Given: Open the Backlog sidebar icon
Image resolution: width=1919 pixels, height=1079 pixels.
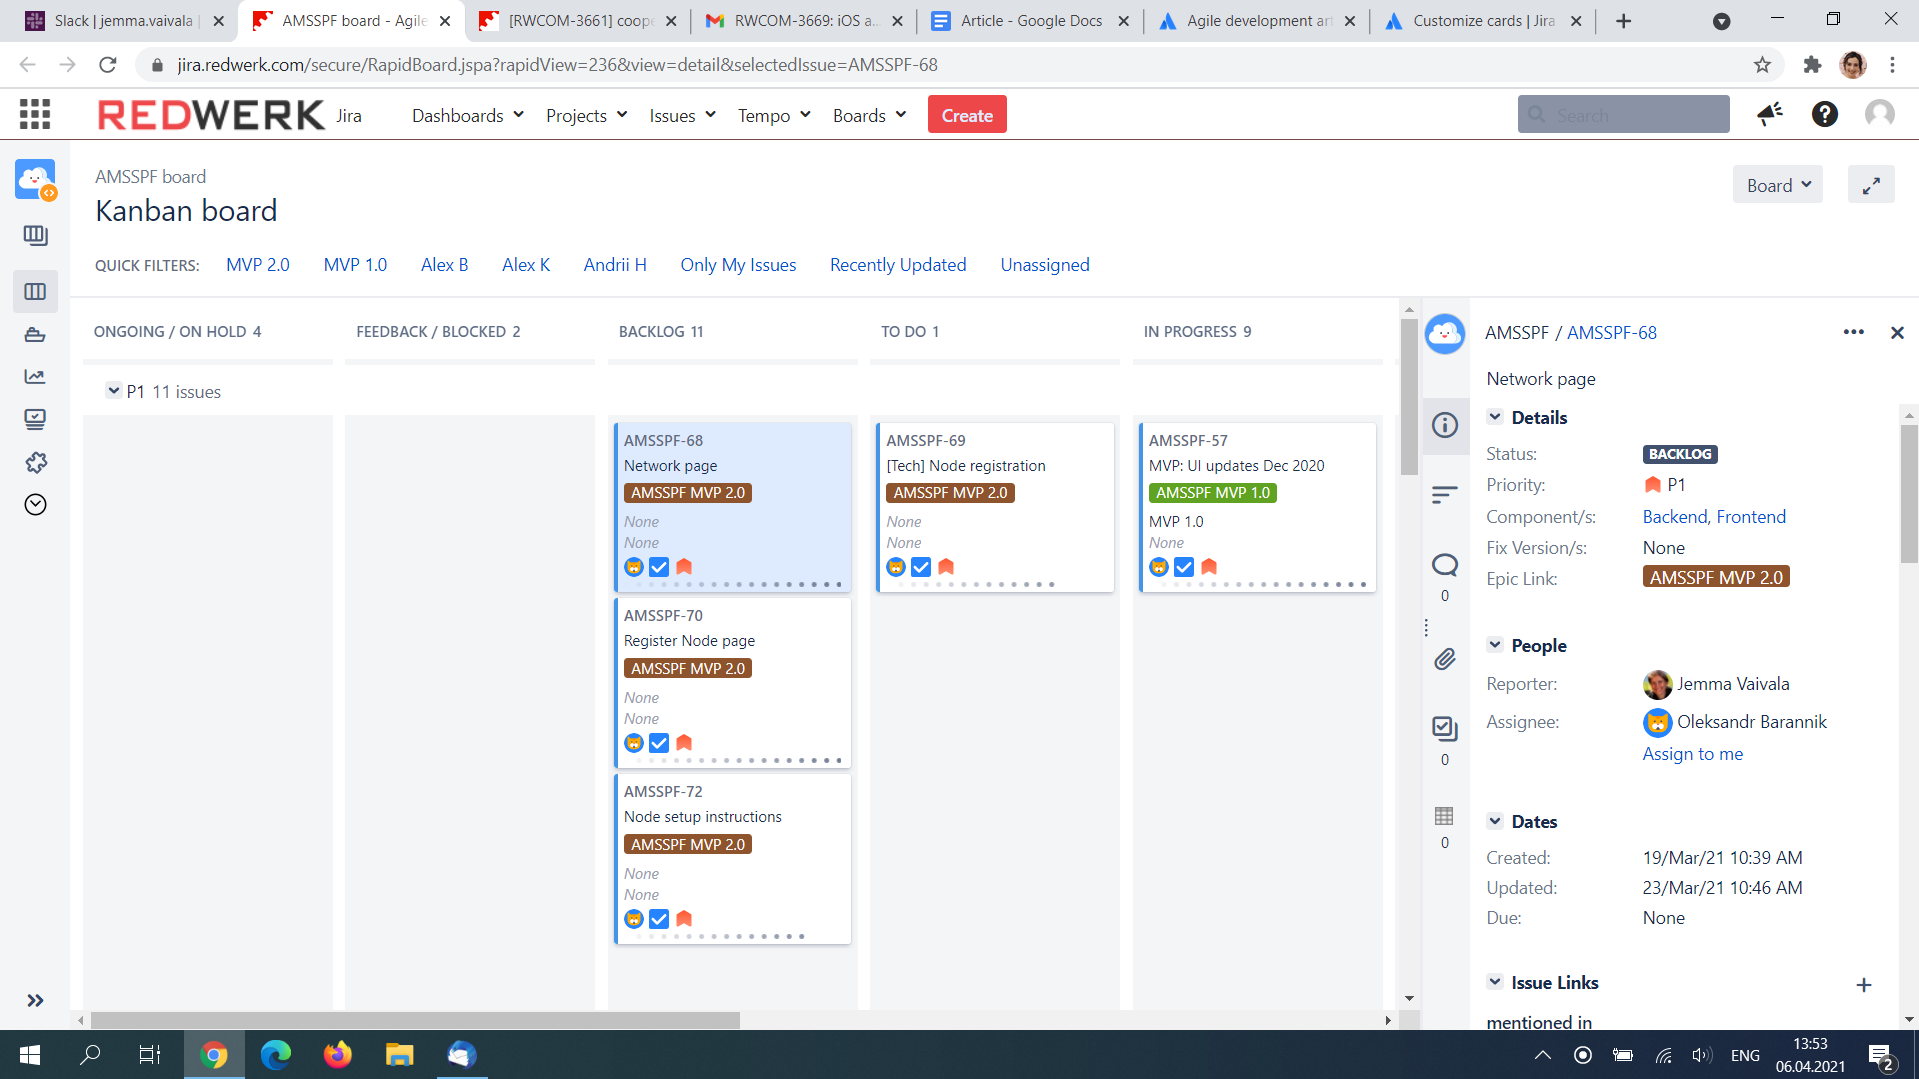Looking at the screenshot, I should (35, 236).
